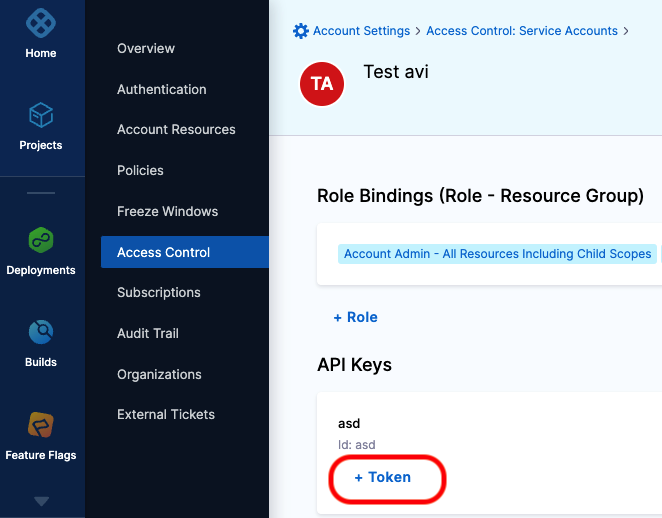Image resolution: width=662 pixels, height=518 pixels.
Task: Click the Harness Home logo icon
Action: [x=41, y=22]
